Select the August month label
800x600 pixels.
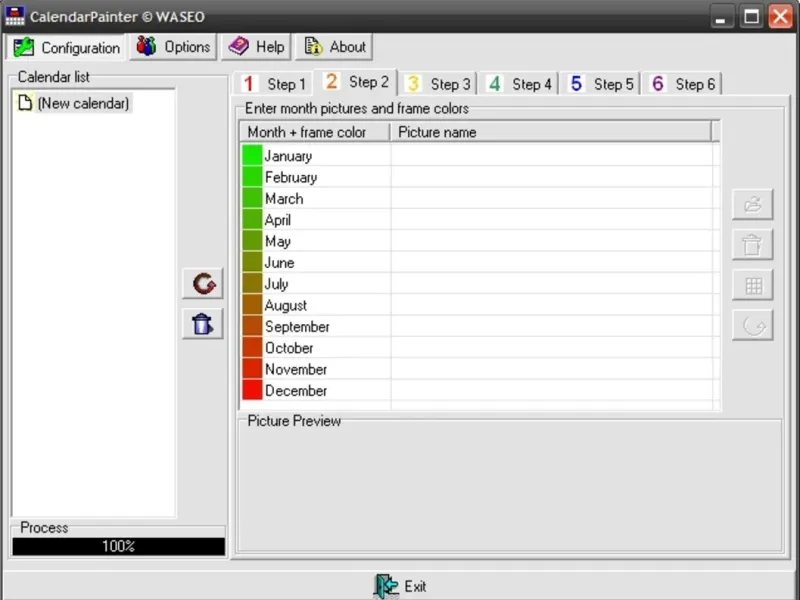(x=286, y=306)
